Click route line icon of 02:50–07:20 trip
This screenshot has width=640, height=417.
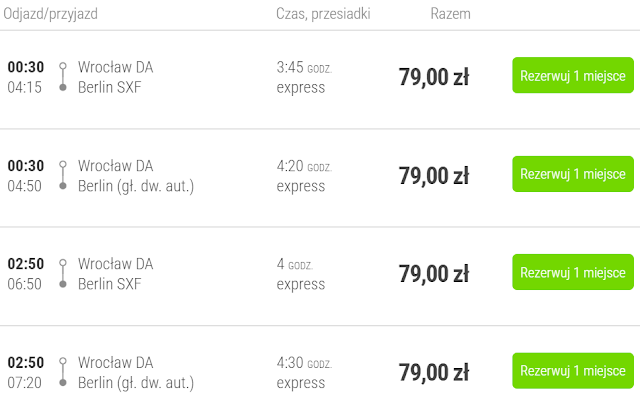pyautogui.click(x=62, y=371)
